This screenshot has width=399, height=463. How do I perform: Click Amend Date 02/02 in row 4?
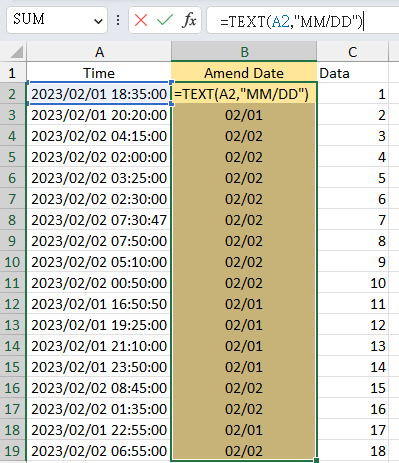point(244,136)
